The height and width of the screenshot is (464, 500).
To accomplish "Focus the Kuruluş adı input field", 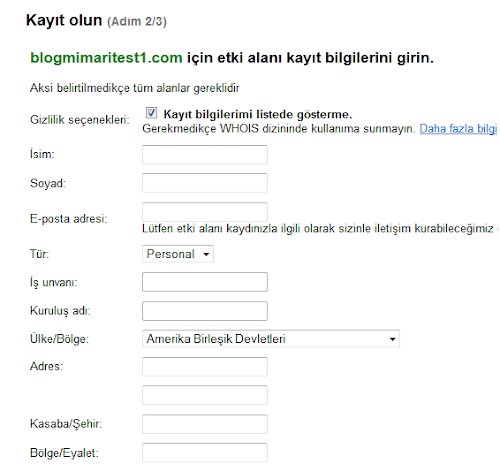I will pyautogui.click(x=205, y=311).
